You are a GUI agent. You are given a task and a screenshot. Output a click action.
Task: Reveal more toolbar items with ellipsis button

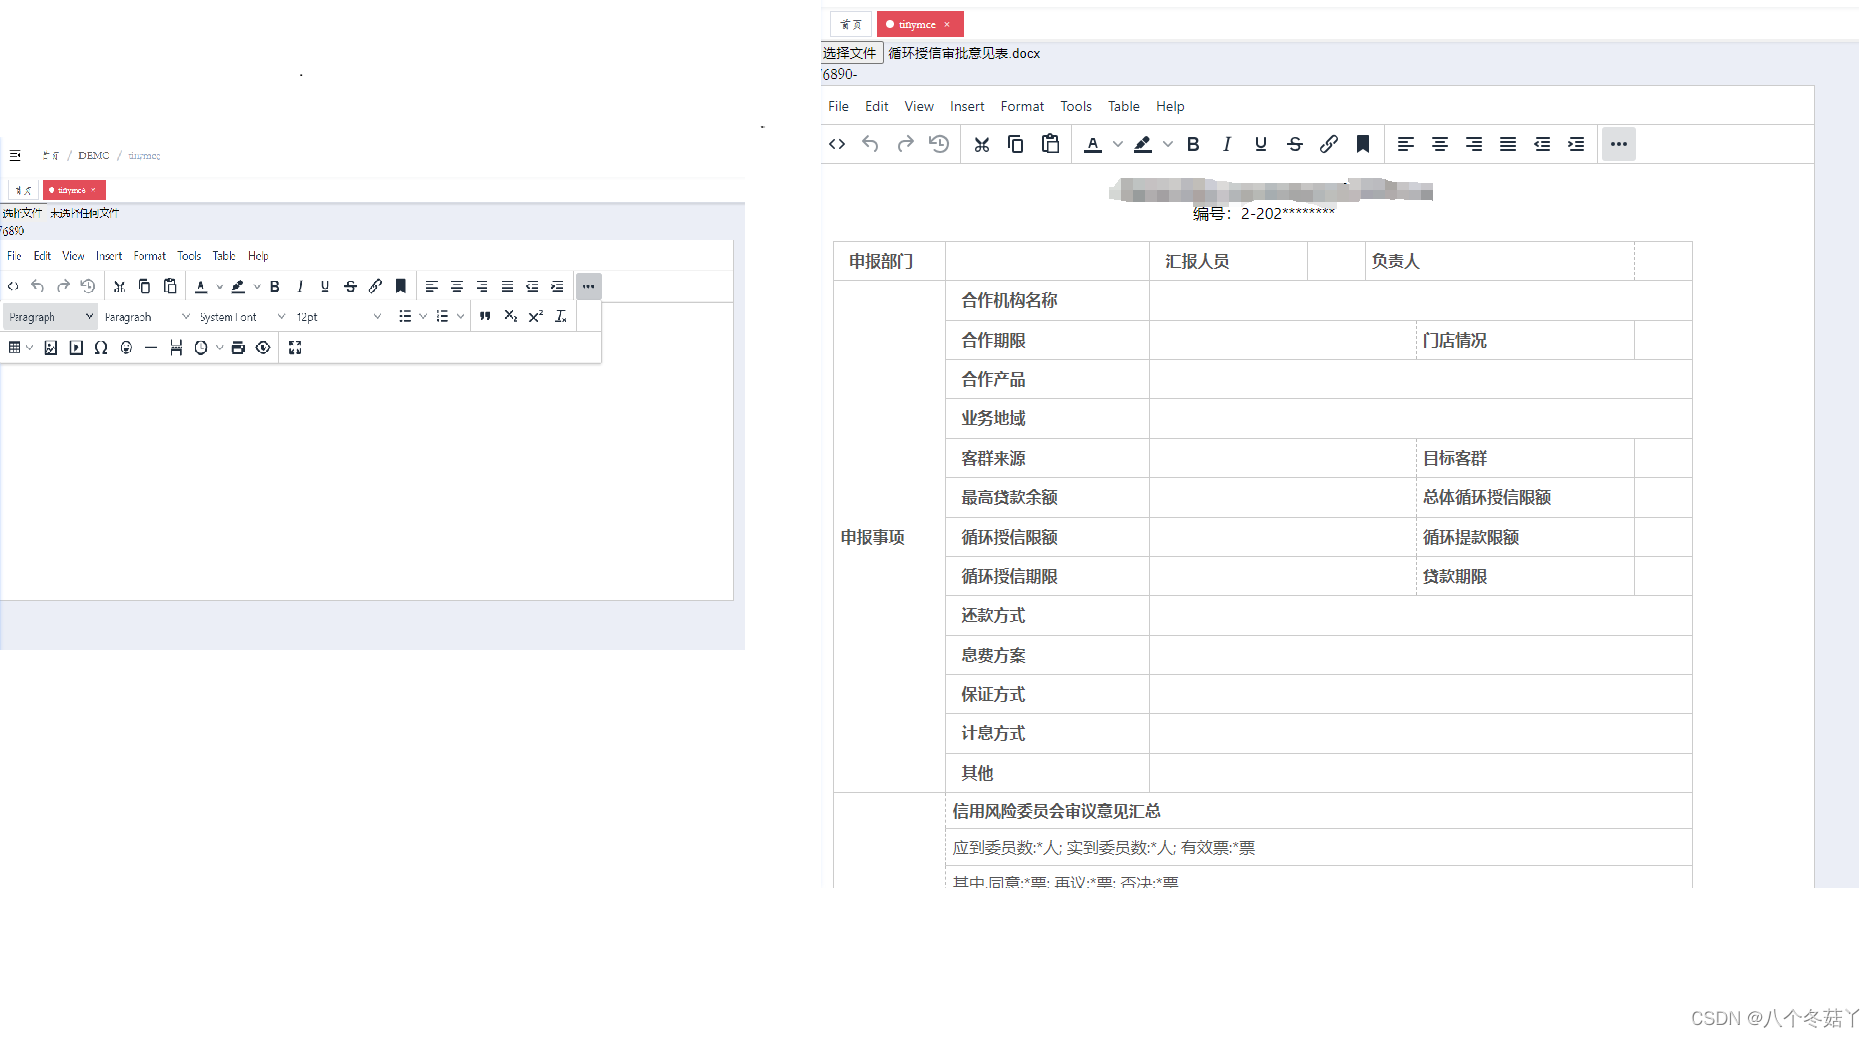(1619, 144)
